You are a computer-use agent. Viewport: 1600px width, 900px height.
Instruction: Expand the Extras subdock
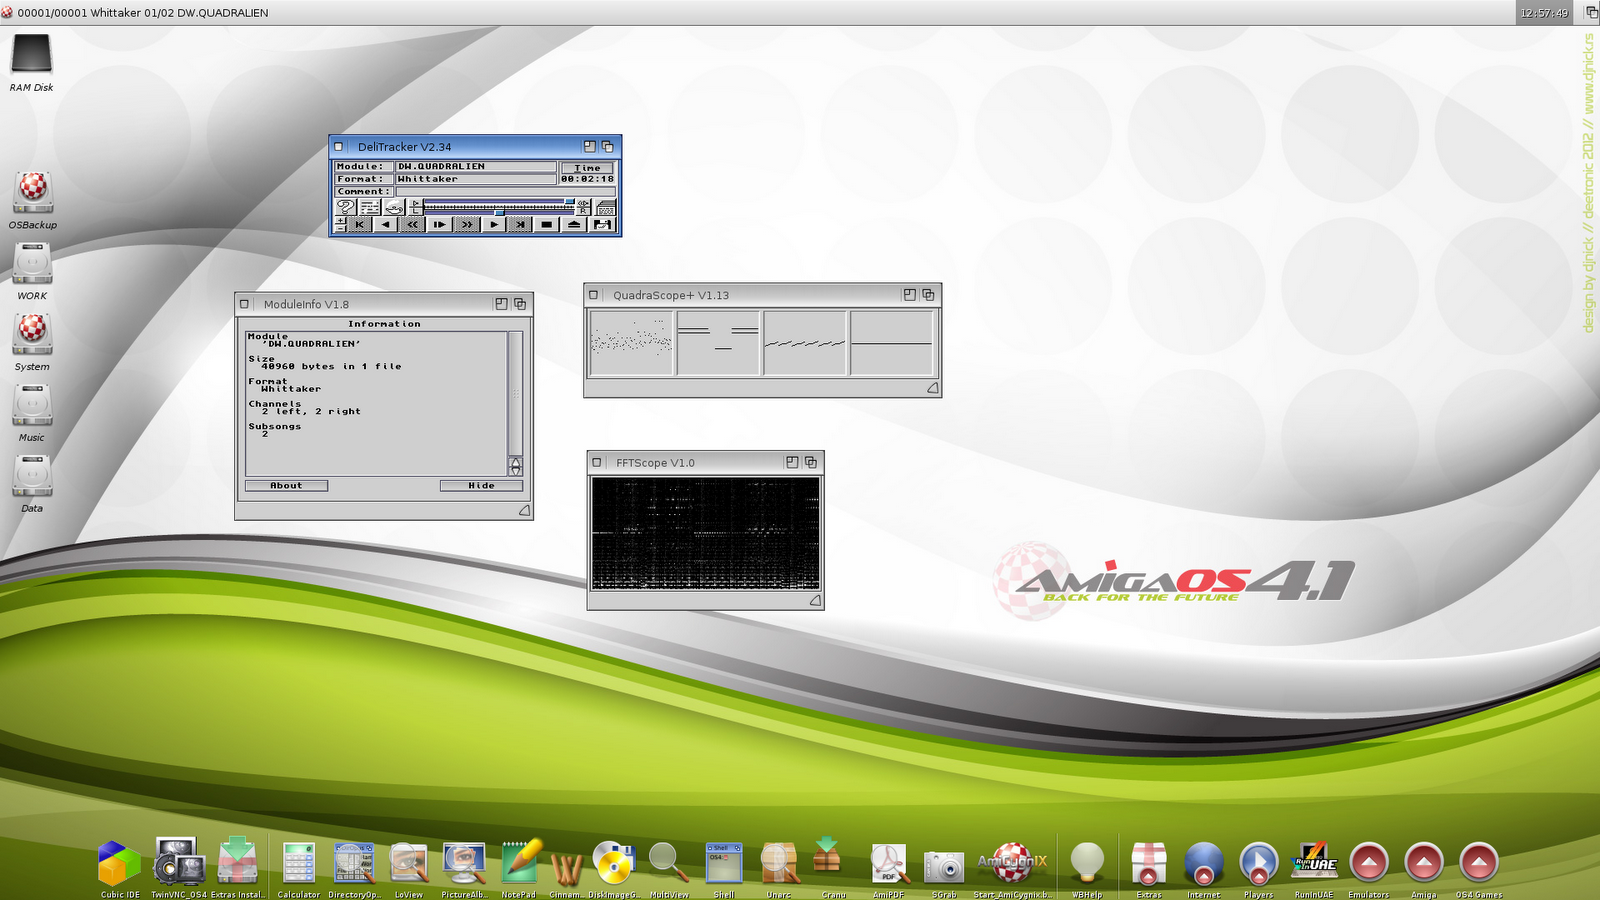coord(1149,862)
